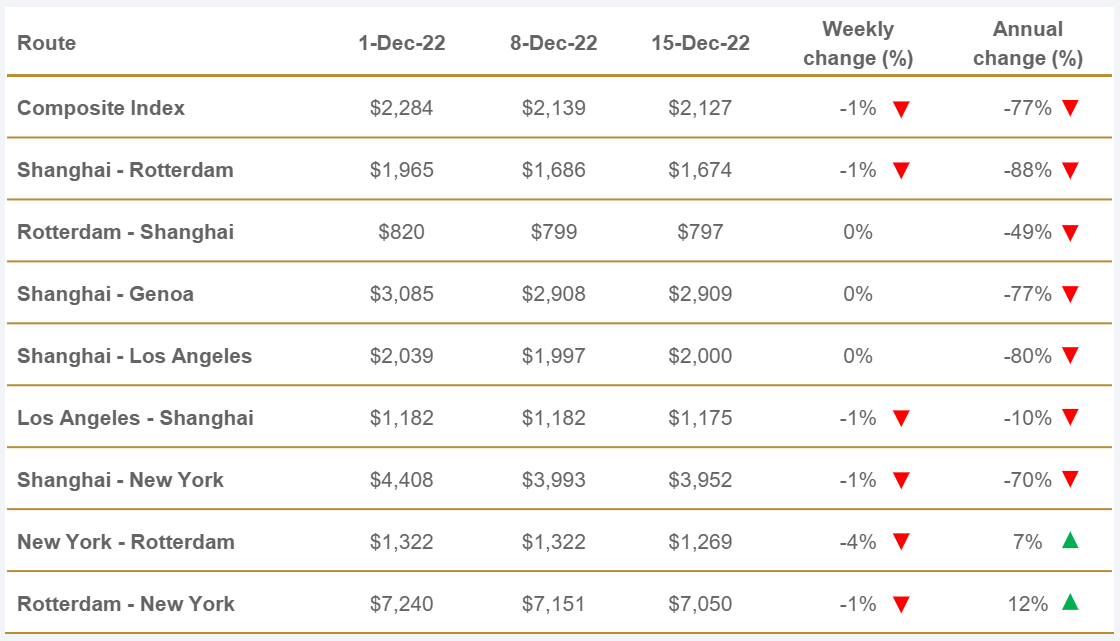Click the $4,408 price cell
The image size is (1120, 641).
(x=401, y=480)
